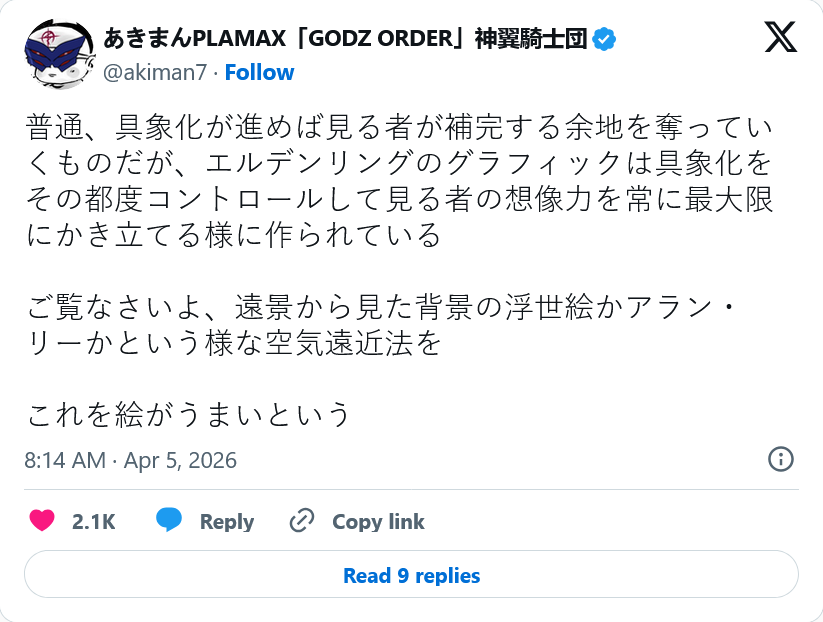
Task: Click the final line これを絵がうまいという
Action: tap(189, 414)
